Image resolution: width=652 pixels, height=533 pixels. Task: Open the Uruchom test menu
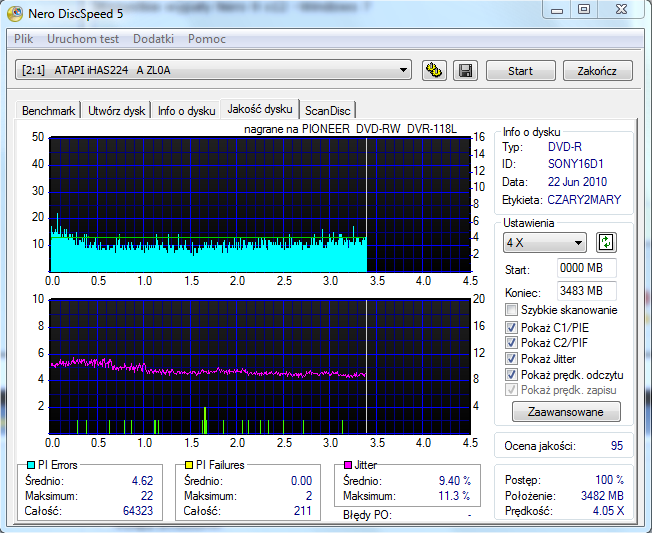click(x=83, y=39)
